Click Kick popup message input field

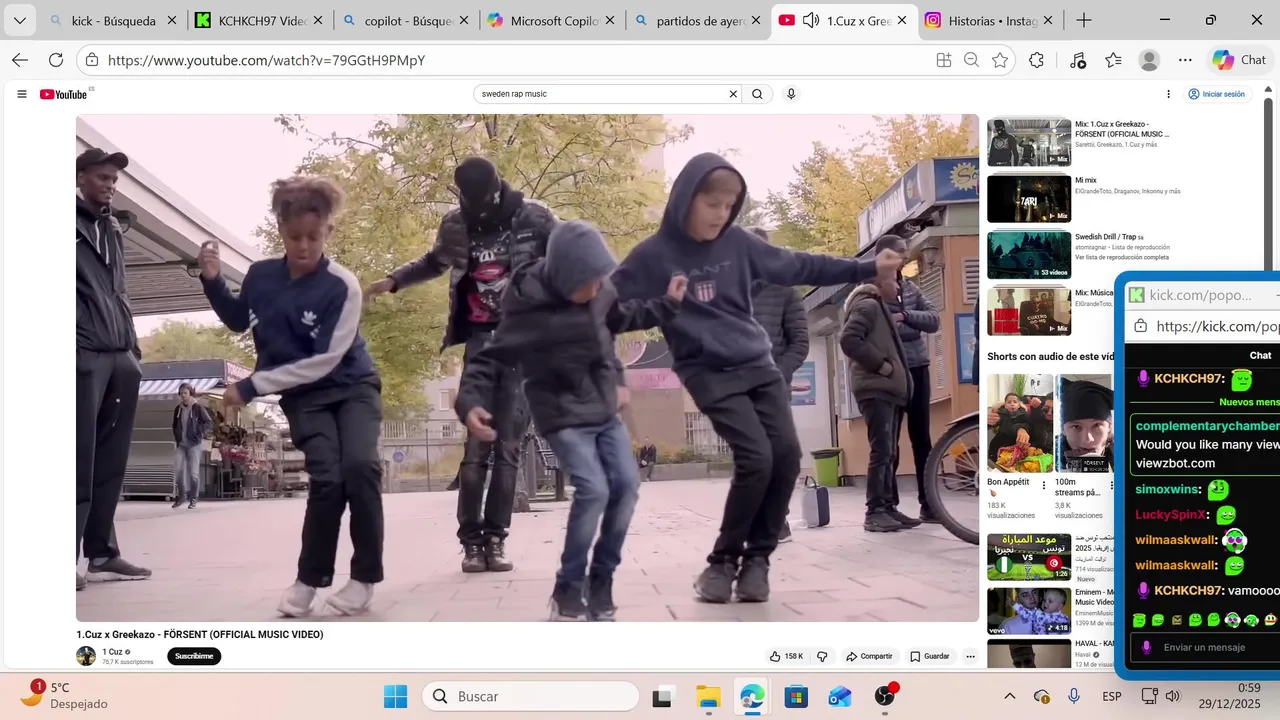click(1204, 648)
